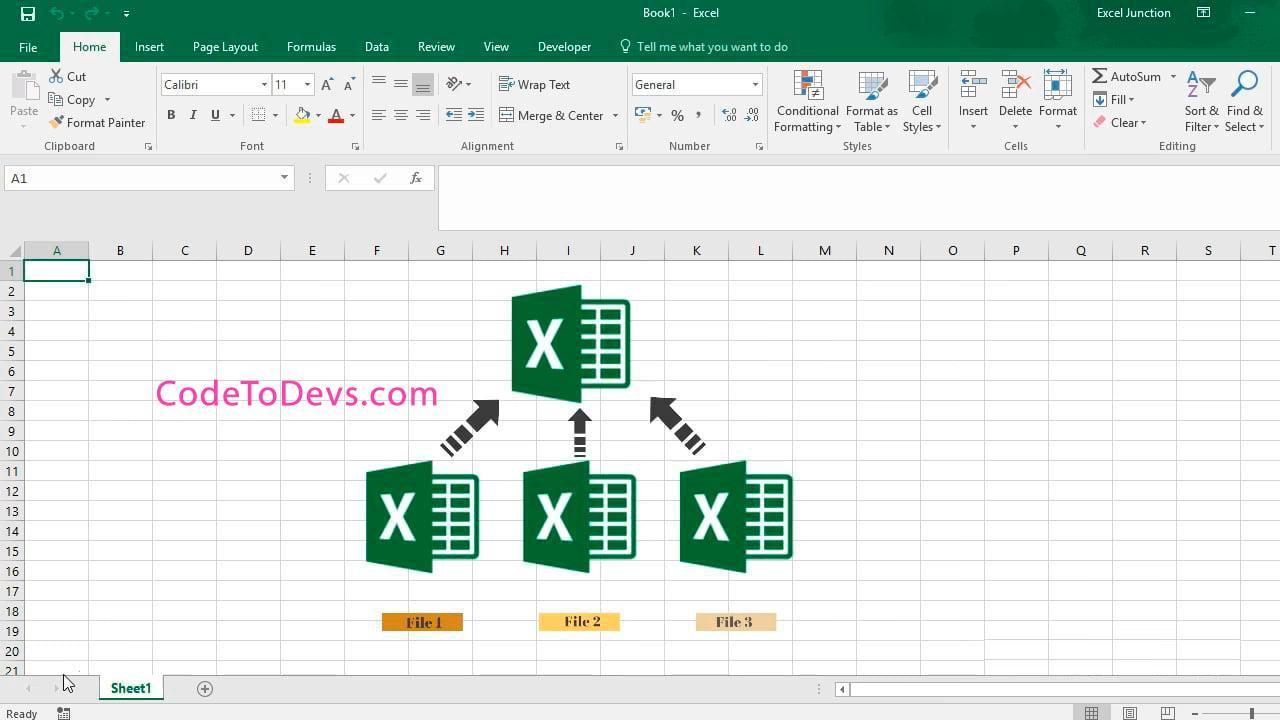Switch to the Developer tab
The image size is (1280, 720).
[x=564, y=47]
